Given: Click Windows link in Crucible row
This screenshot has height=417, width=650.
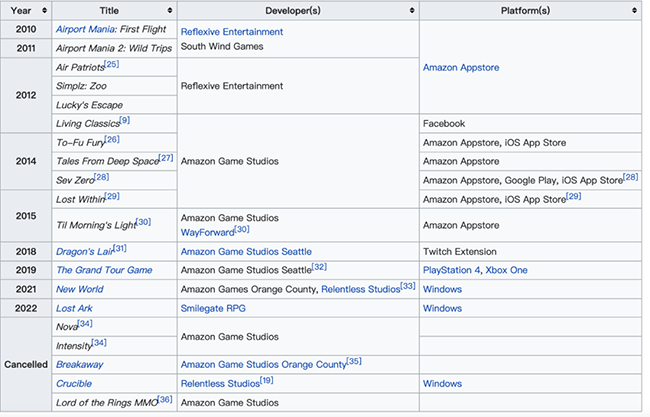Looking at the screenshot, I should pos(442,383).
